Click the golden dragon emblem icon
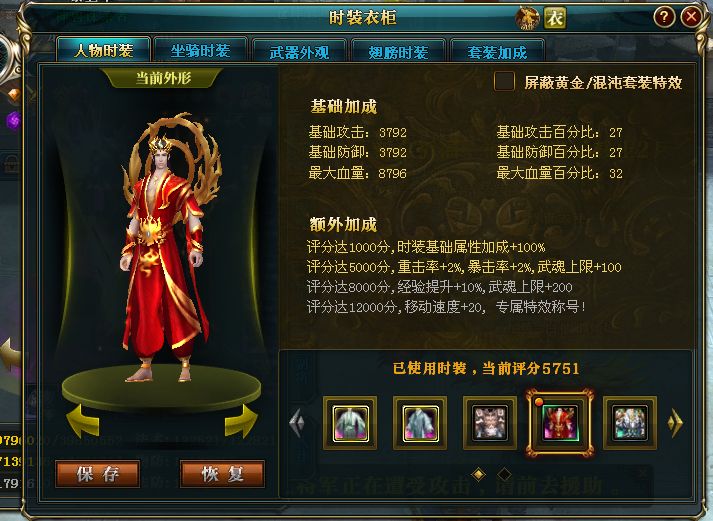 coord(527,18)
